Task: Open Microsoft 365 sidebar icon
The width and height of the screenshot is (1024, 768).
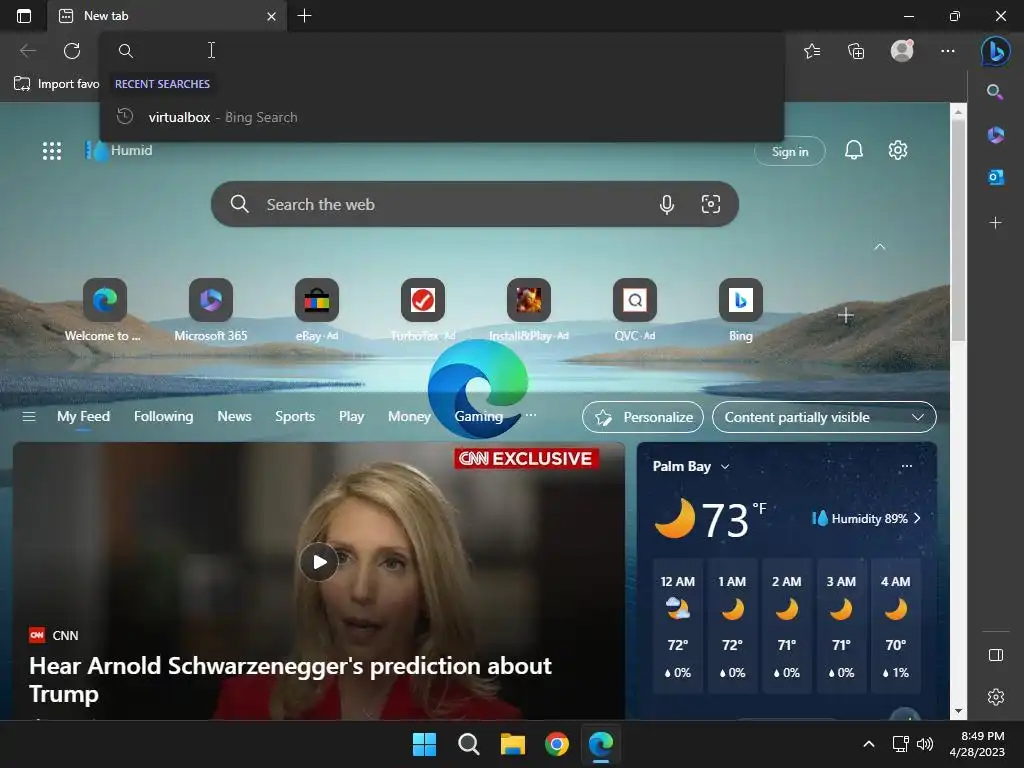Action: [995, 135]
